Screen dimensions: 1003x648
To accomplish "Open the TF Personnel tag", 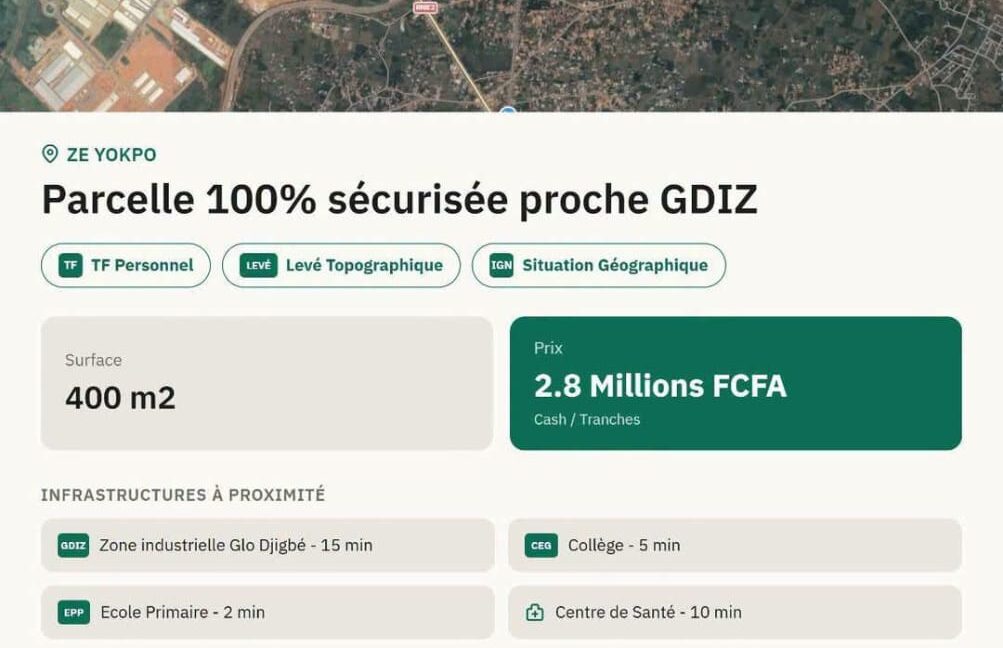I will [126, 265].
